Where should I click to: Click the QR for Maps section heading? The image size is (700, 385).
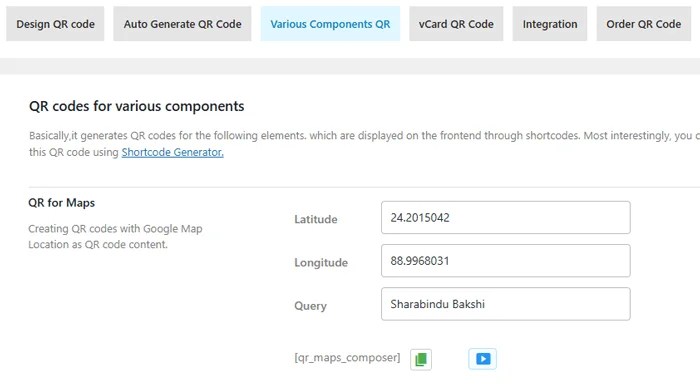[x=62, y=203]
